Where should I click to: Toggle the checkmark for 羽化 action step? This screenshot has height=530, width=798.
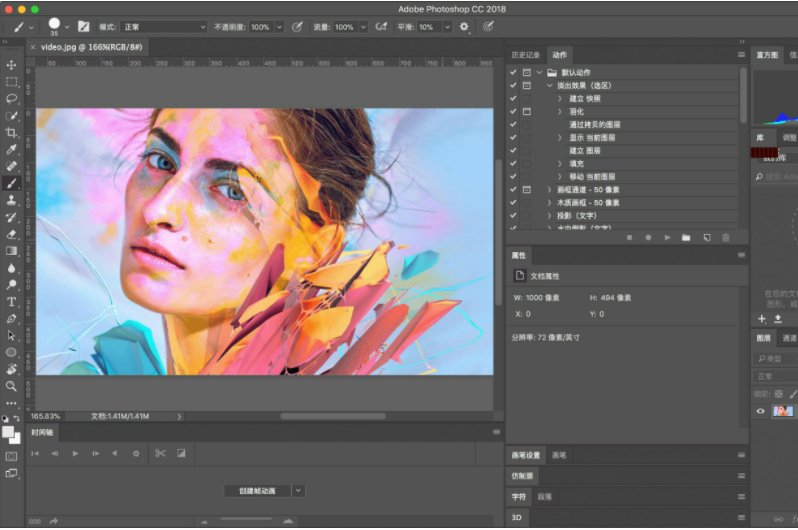pyautogui.click(x=513, y=112)
